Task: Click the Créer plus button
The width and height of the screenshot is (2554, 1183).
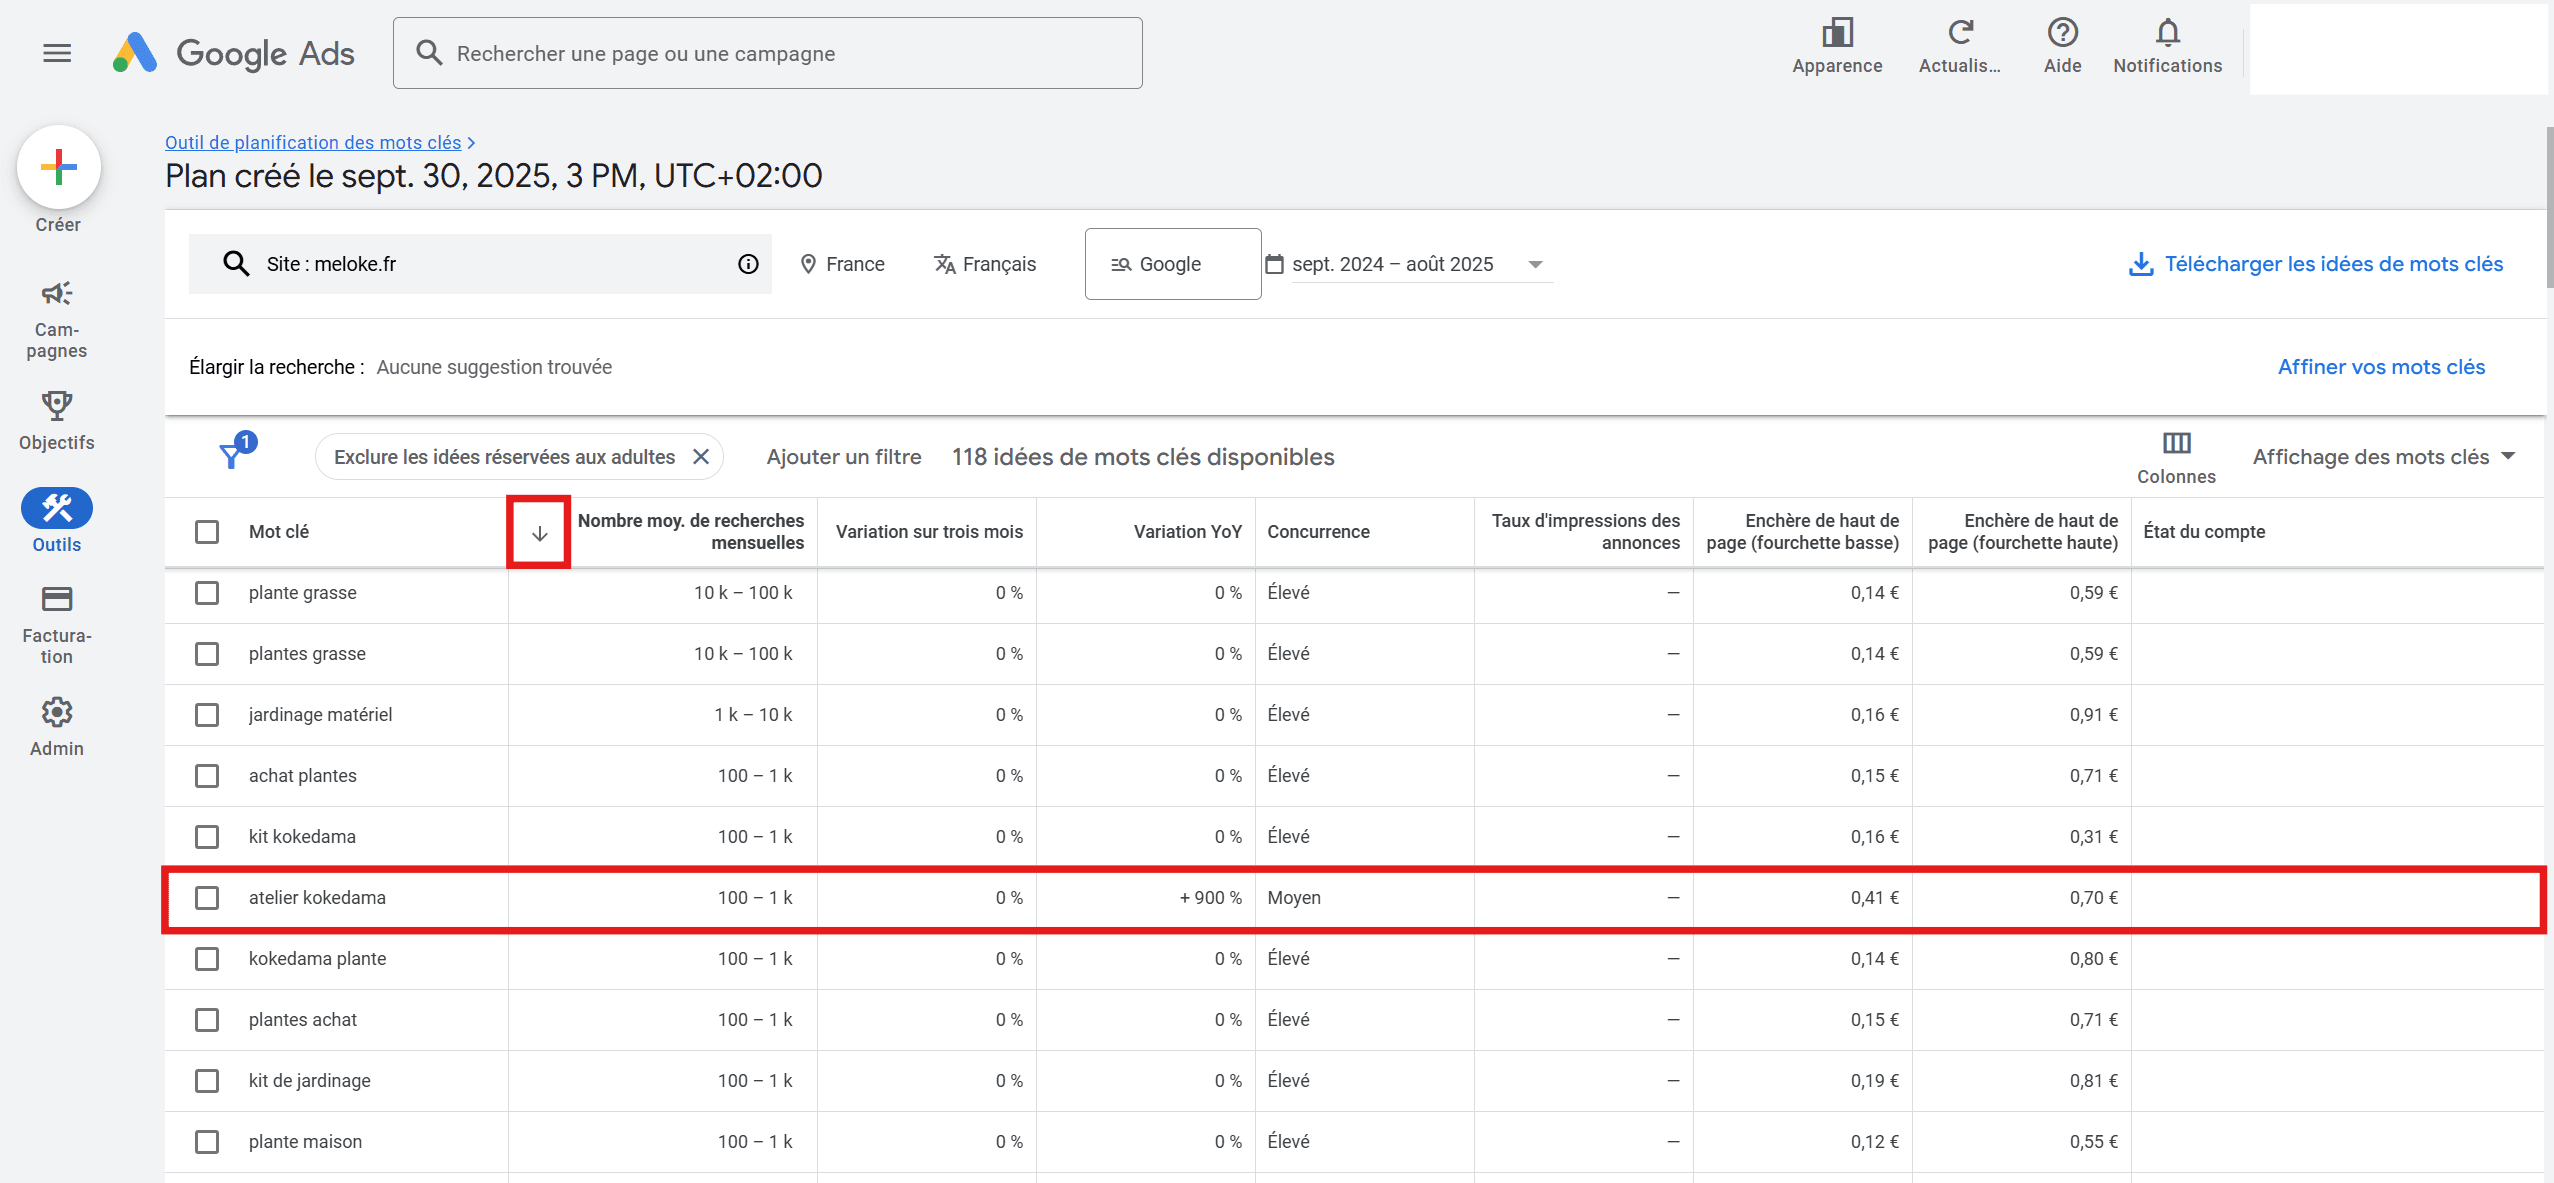Action: (58, 167)
